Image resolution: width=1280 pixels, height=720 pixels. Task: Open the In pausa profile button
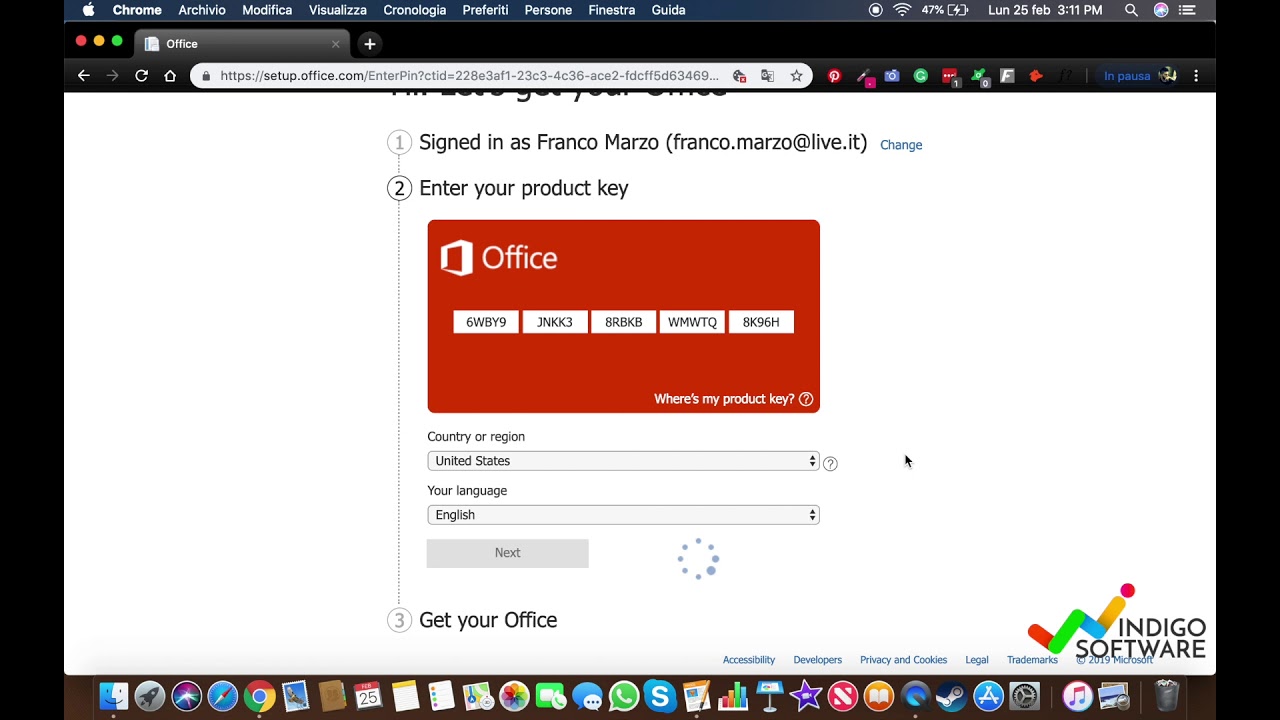(x=1139, y=76)
